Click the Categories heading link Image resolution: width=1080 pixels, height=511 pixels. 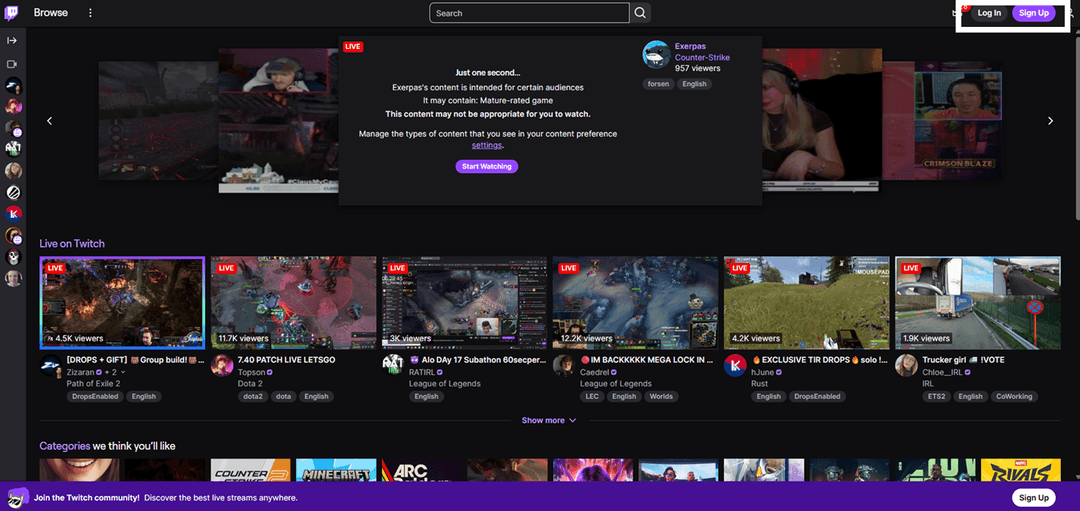click(65, 446)
